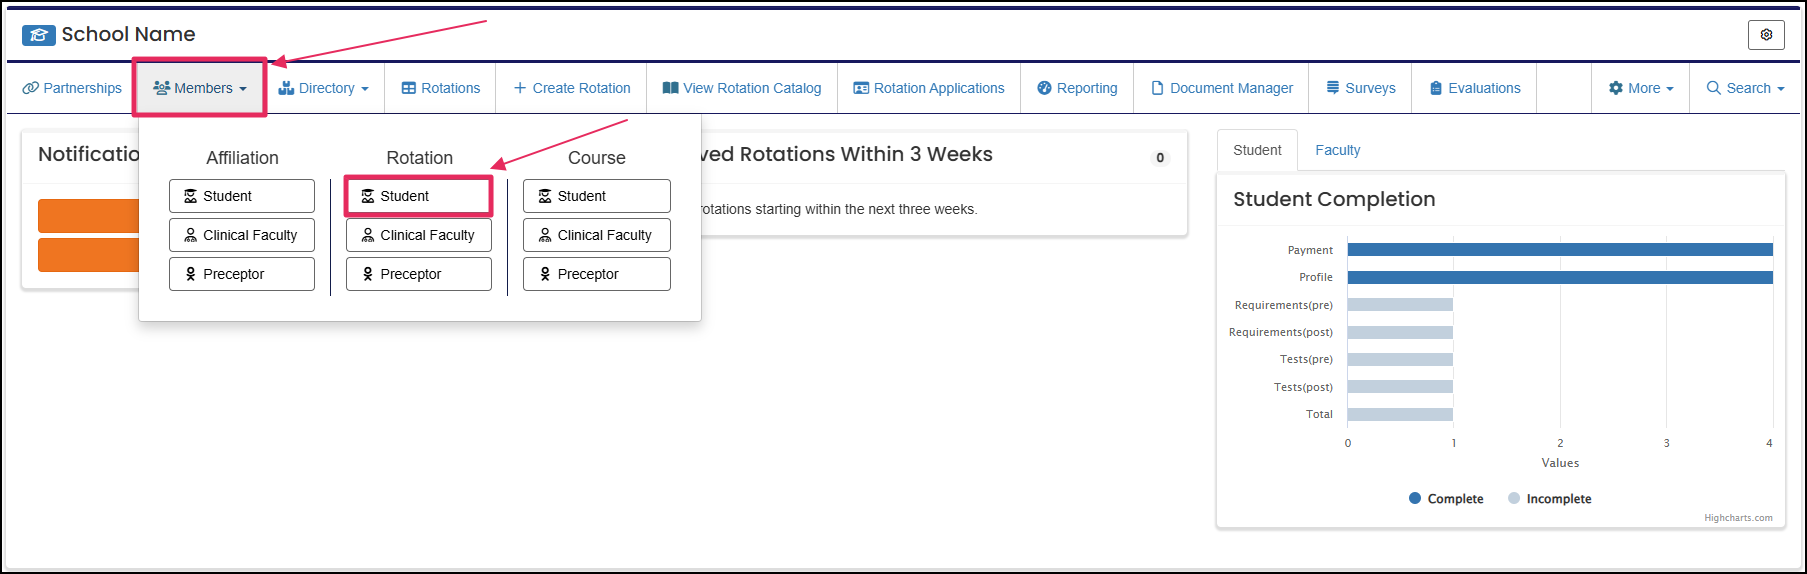Click the Tests(post) incomplete bar
The height and width of the screenshot is (574, 1807).
point(1400,387)
